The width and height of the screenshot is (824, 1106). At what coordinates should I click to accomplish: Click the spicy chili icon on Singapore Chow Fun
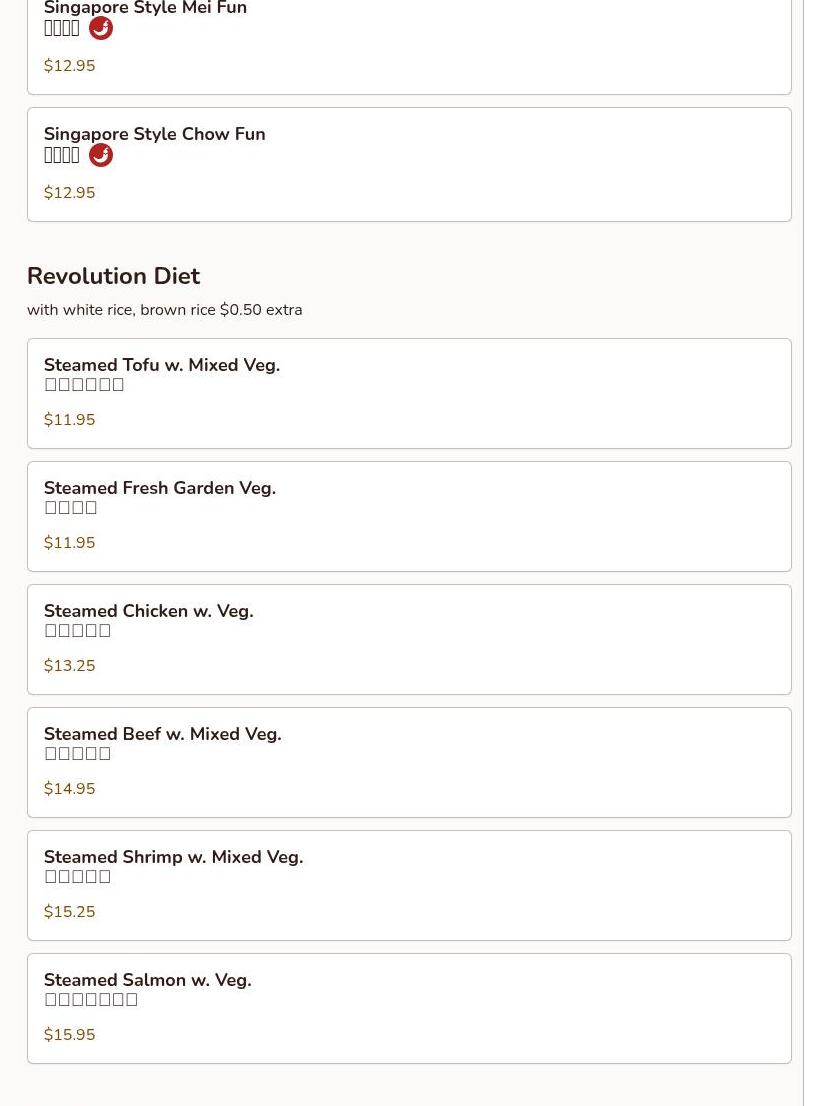101,155
